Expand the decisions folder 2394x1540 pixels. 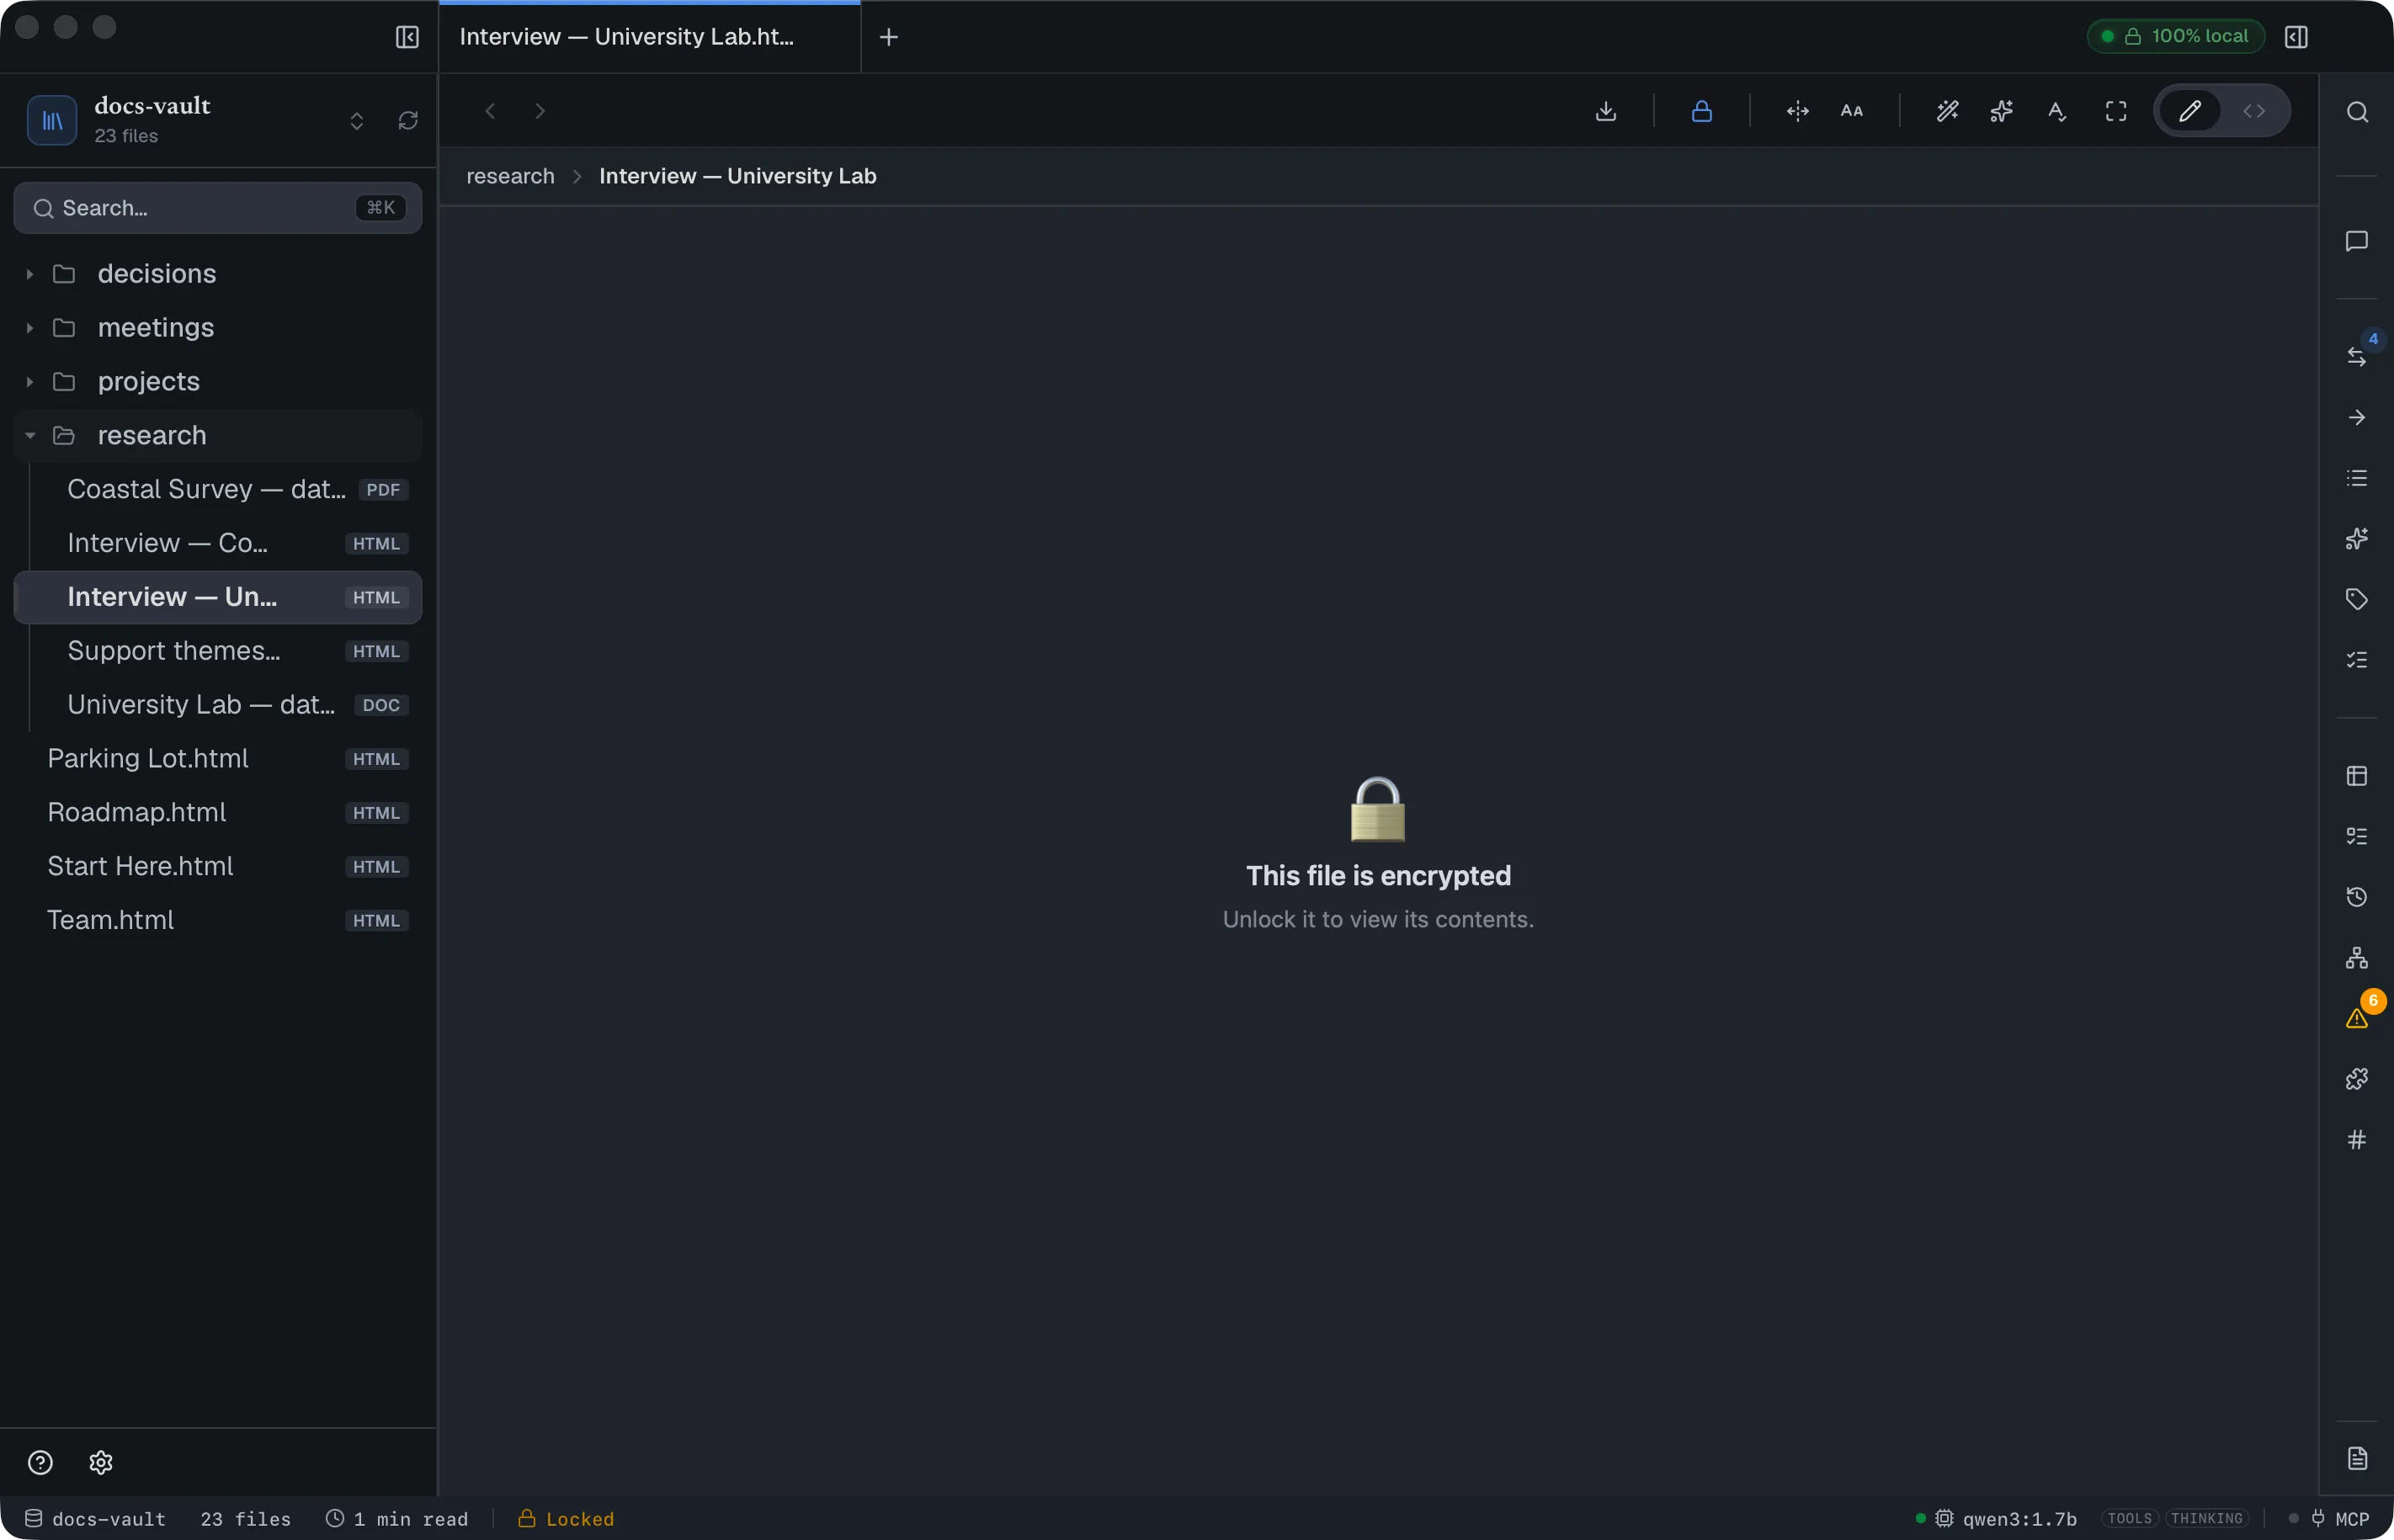pyautogui.click(x=218, y=274)
